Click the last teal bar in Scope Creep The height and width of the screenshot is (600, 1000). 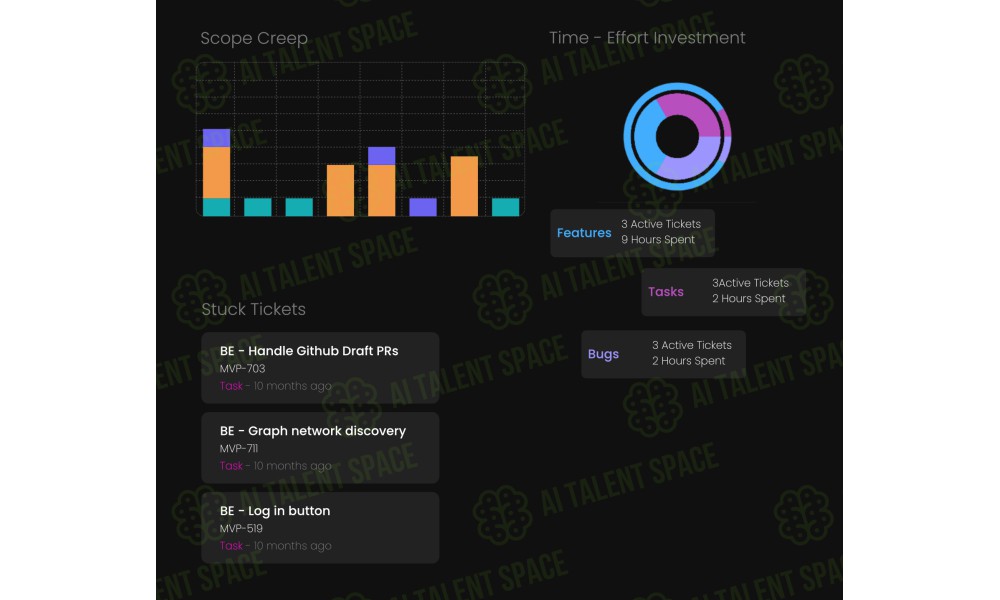[x=506, y=207]
